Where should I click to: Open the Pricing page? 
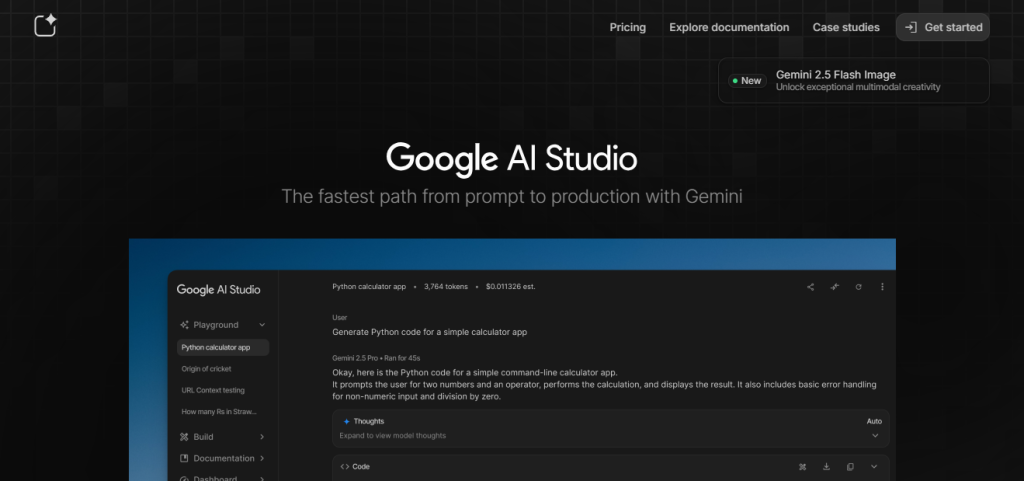click(x=628, y=27)
